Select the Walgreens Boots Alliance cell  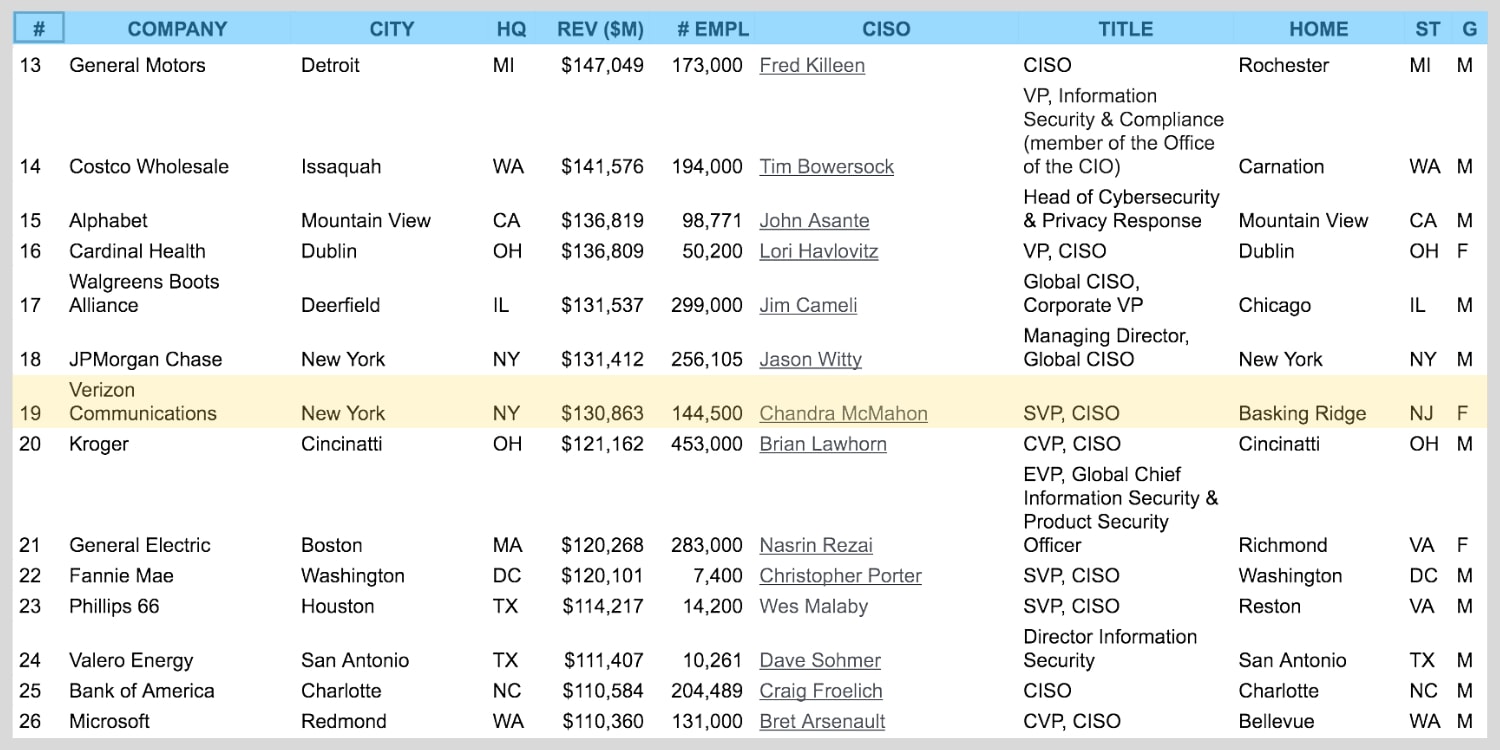tap(144, 293)
